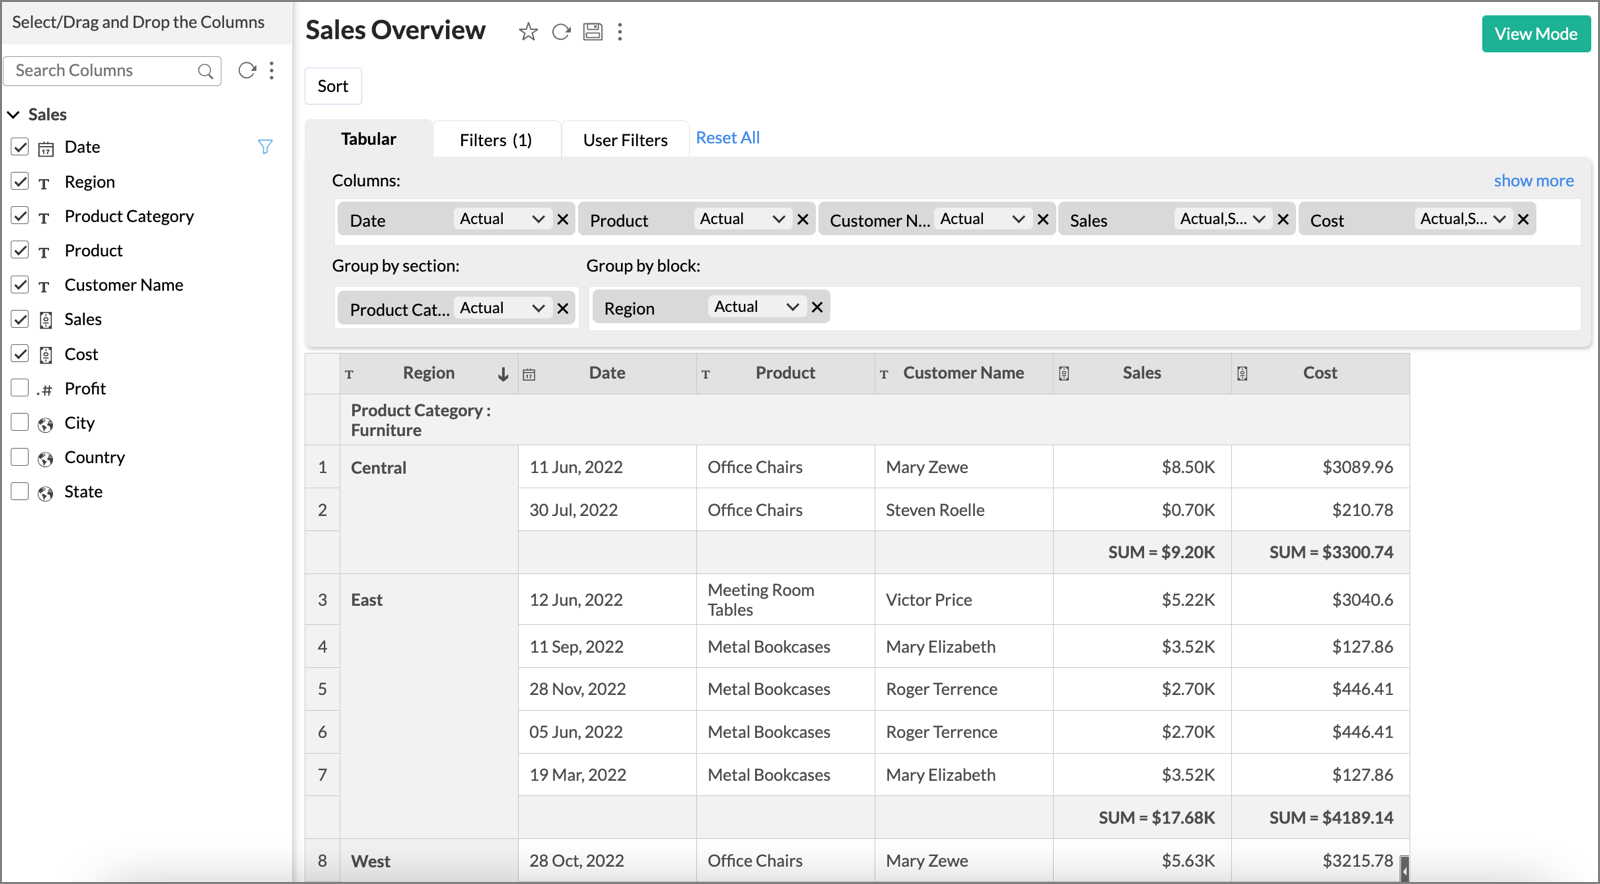Click the Reset All link

(727, 138)
